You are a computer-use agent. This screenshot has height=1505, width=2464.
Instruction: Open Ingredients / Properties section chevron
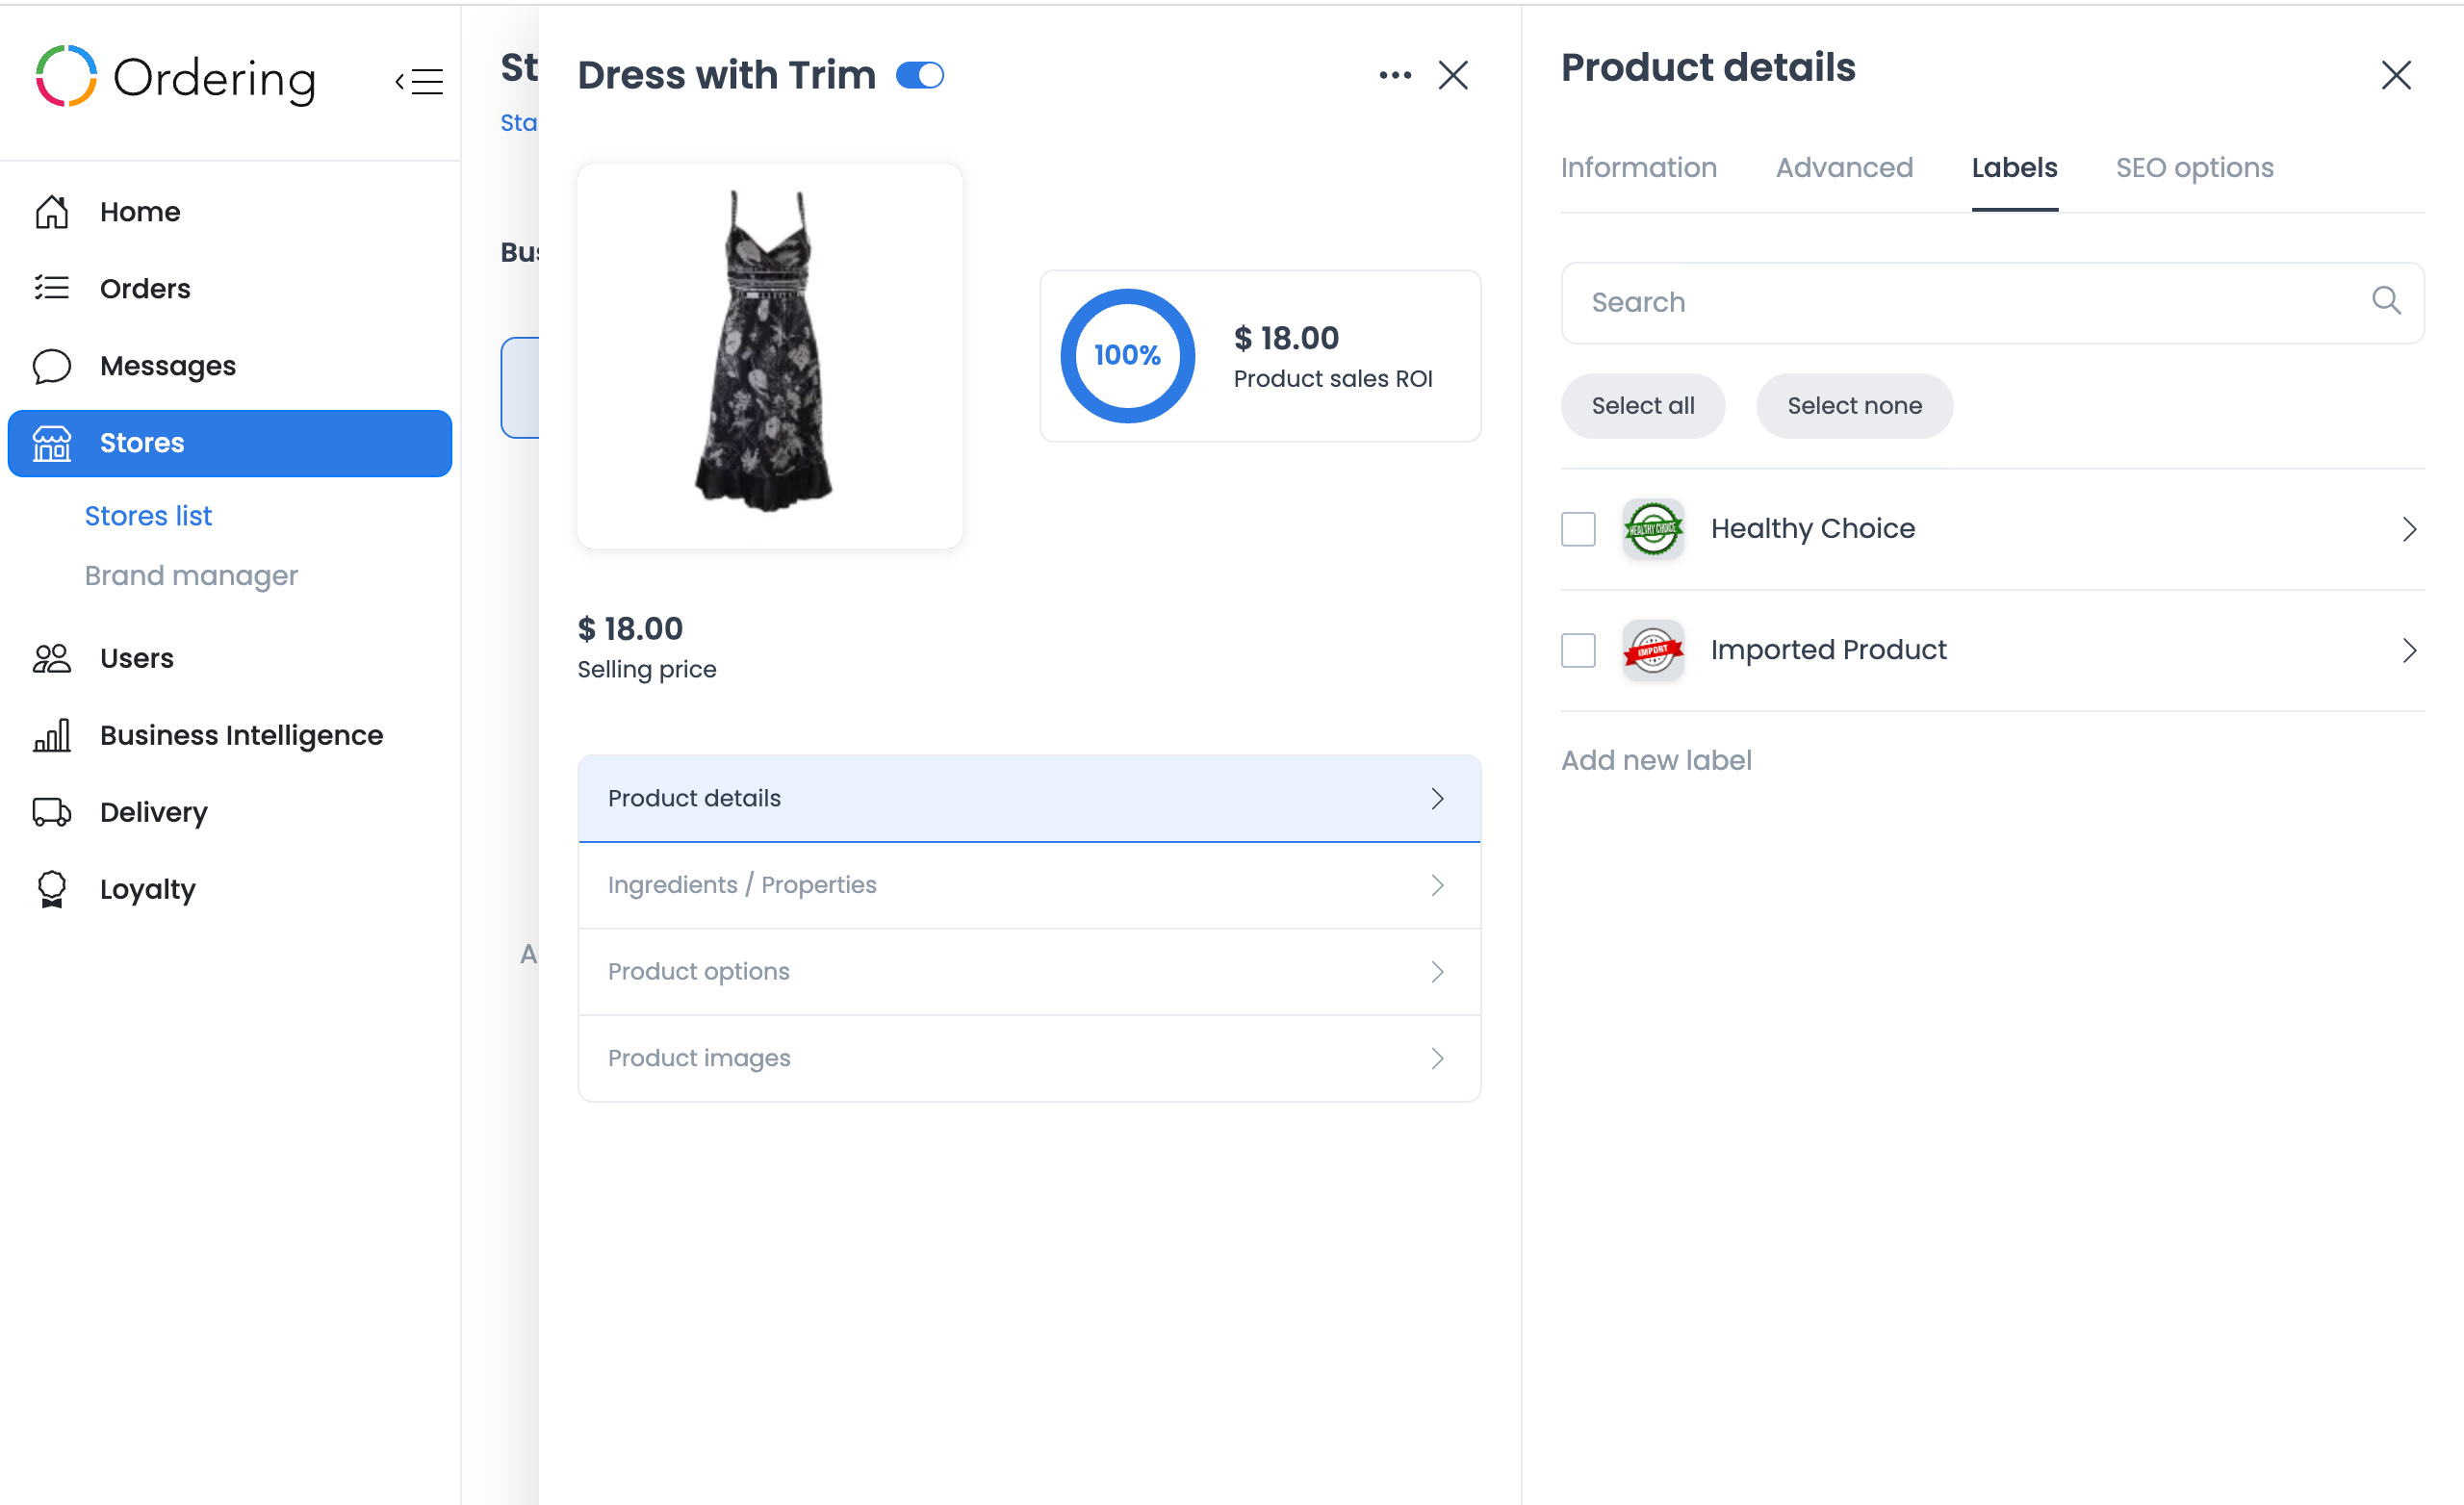coord(1437,885)
